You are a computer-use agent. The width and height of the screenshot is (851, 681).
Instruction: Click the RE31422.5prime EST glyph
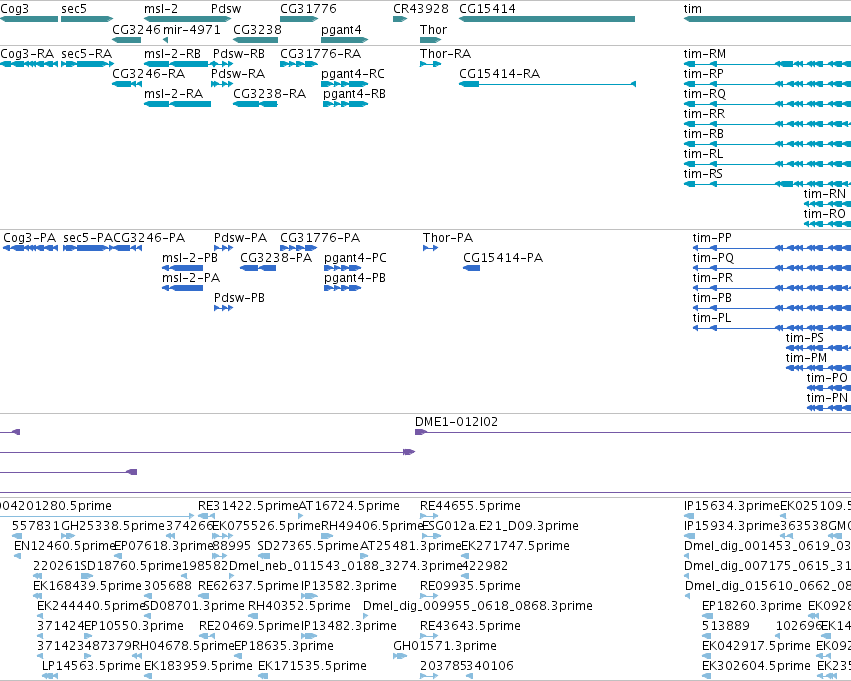click(x=207, y=516)
